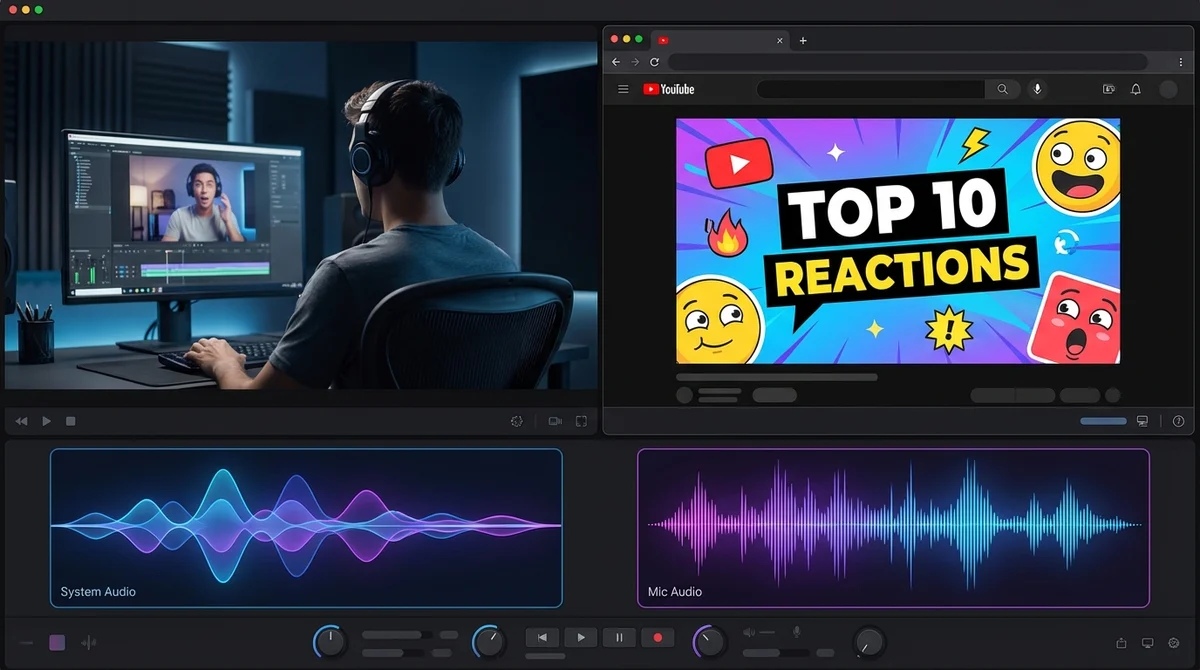The height and width of the screenshot is (670, 1200).
Task: Click the camera icon under left preview
Action: (x=555, y=421)
